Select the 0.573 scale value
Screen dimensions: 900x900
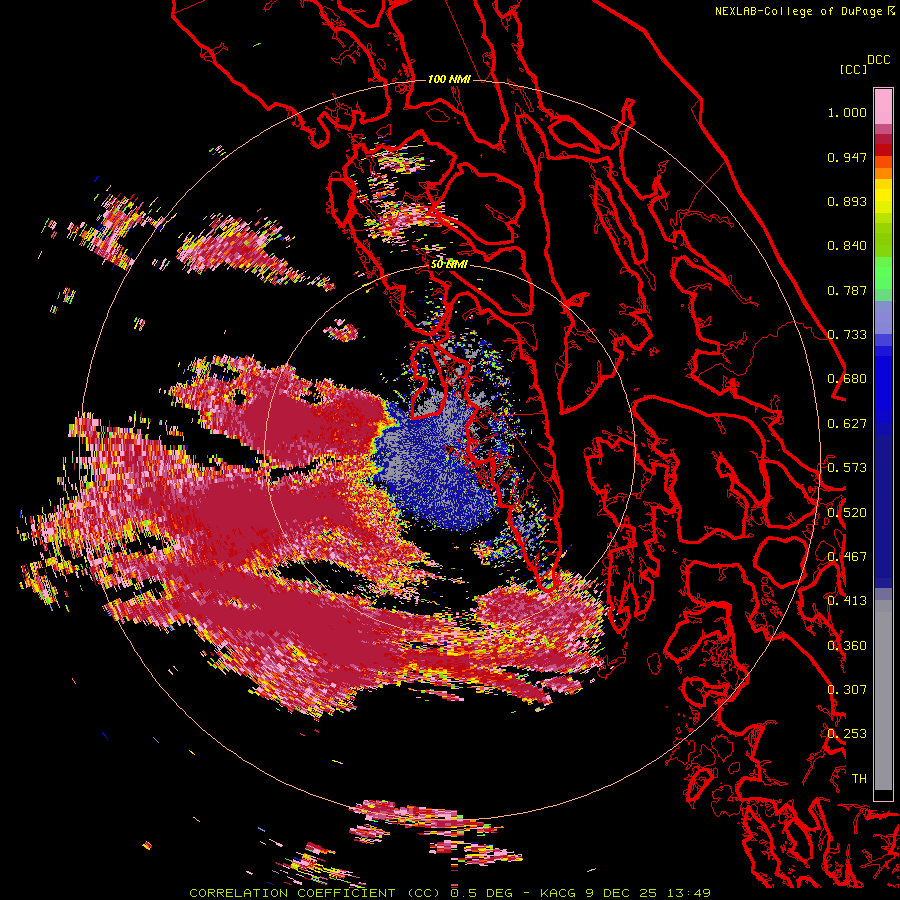point(847,468)
